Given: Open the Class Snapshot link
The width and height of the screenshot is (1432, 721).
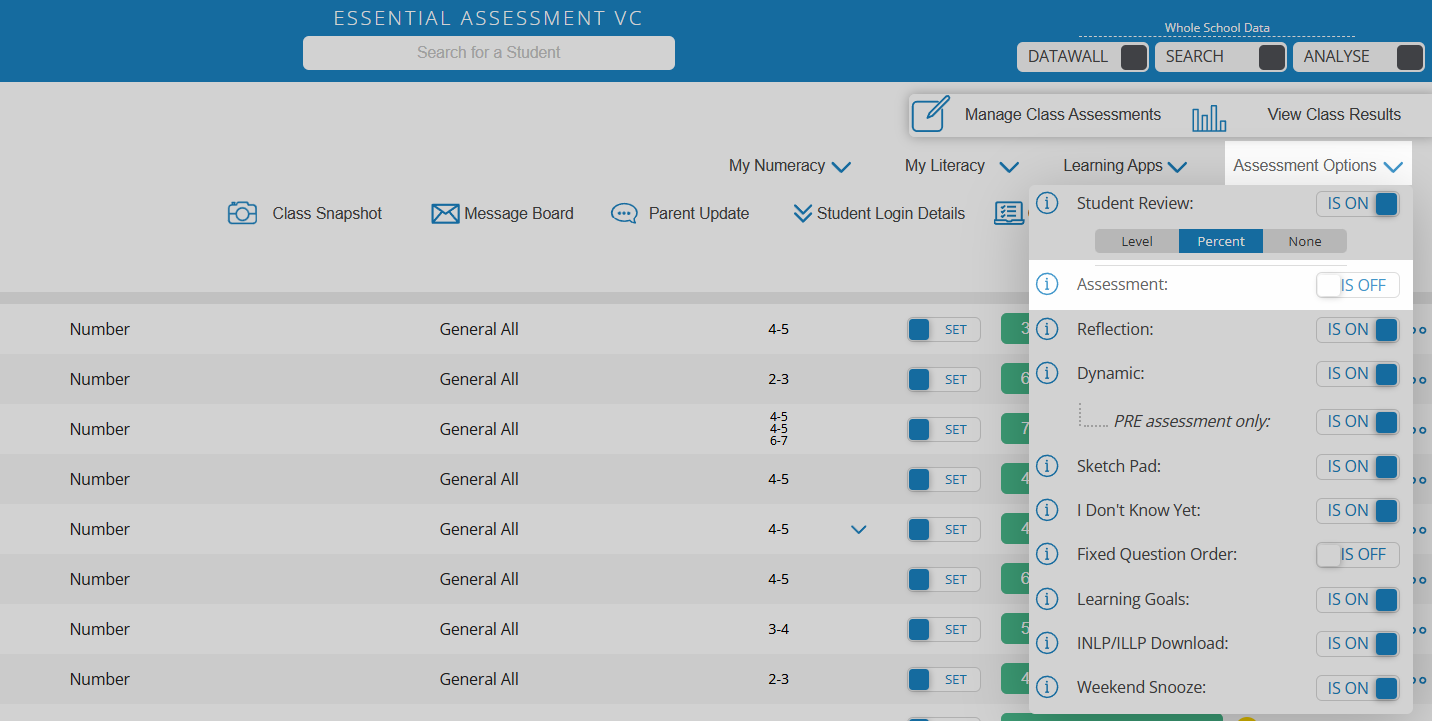Looking at the screenshot, I should (x=327, y=214).
